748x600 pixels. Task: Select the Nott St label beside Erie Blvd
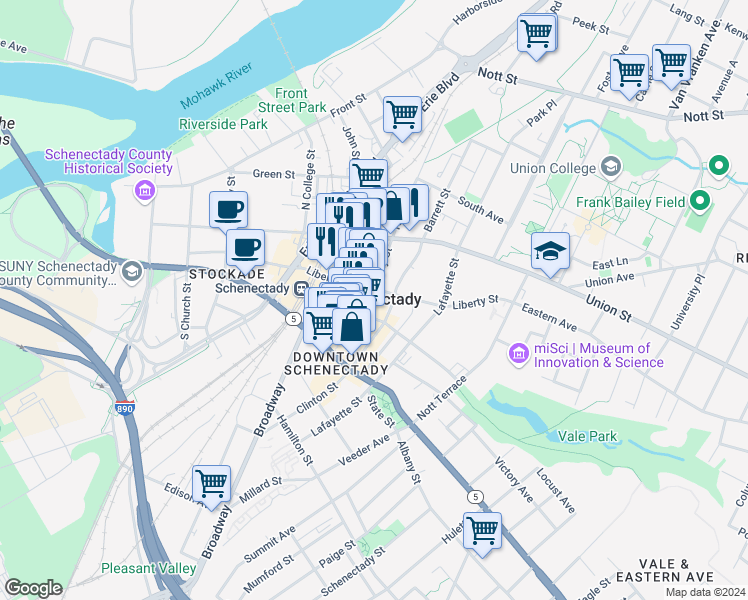pyautogui.click(x=498, y=75)
